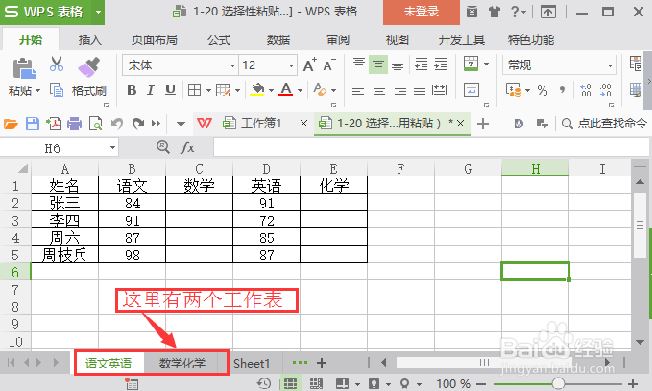Image resolution: width=652 pixels, height=391 pixels.
Task: Click zoom in plus button
Action: [x=633, y=384]
